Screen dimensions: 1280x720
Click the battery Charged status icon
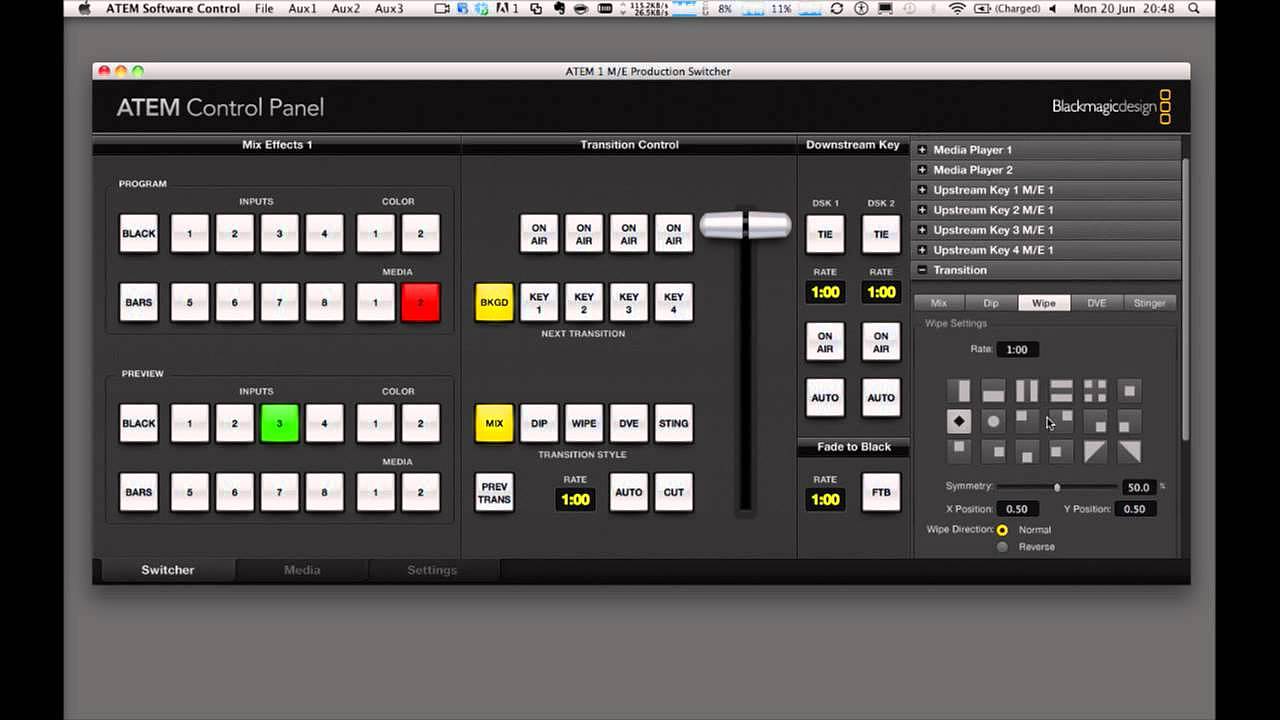[x=1007, y=9]
